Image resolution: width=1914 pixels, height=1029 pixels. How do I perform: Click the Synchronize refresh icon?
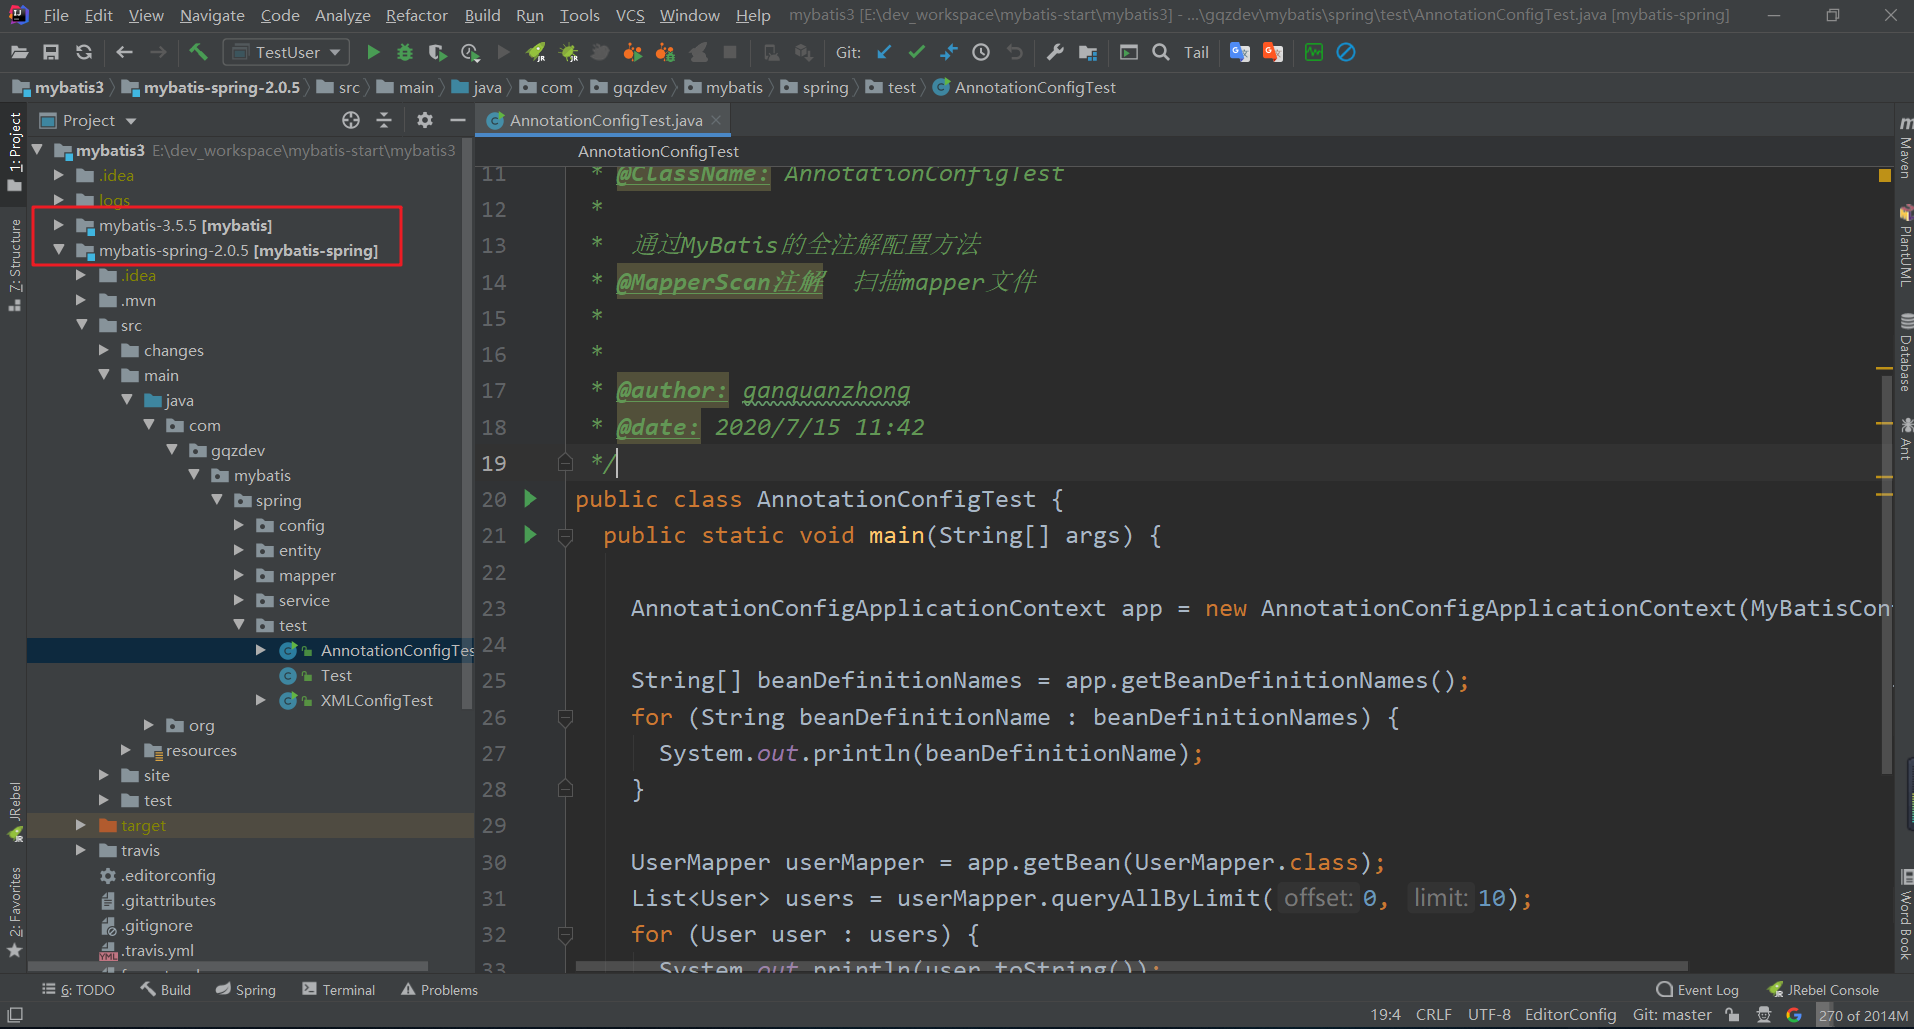click(x=84, y=52)
